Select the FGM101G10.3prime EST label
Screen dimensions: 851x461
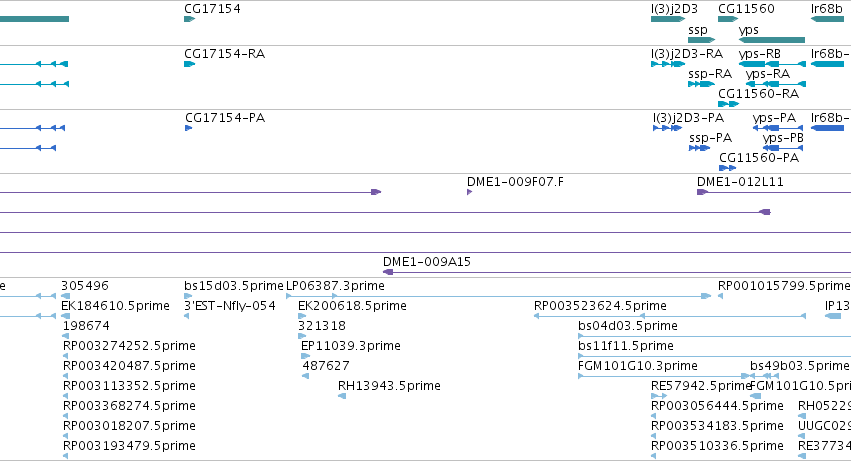click(x=638, y=366)
